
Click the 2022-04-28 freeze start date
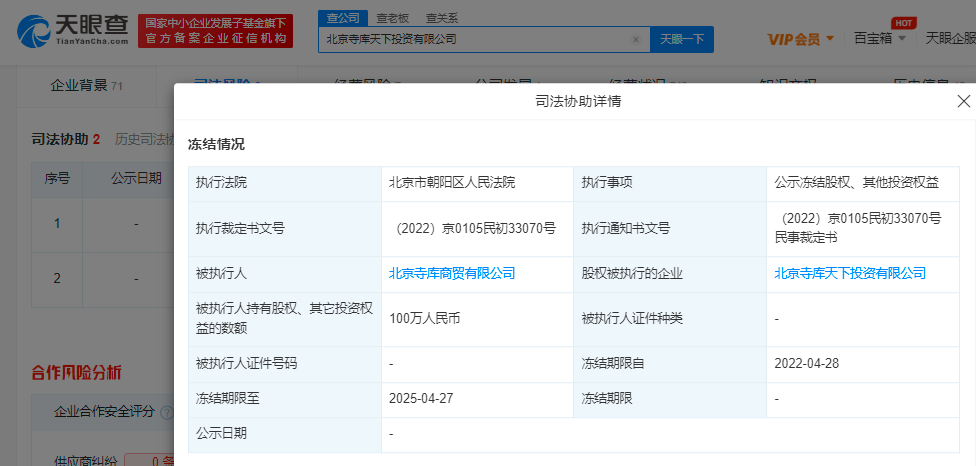807,364
